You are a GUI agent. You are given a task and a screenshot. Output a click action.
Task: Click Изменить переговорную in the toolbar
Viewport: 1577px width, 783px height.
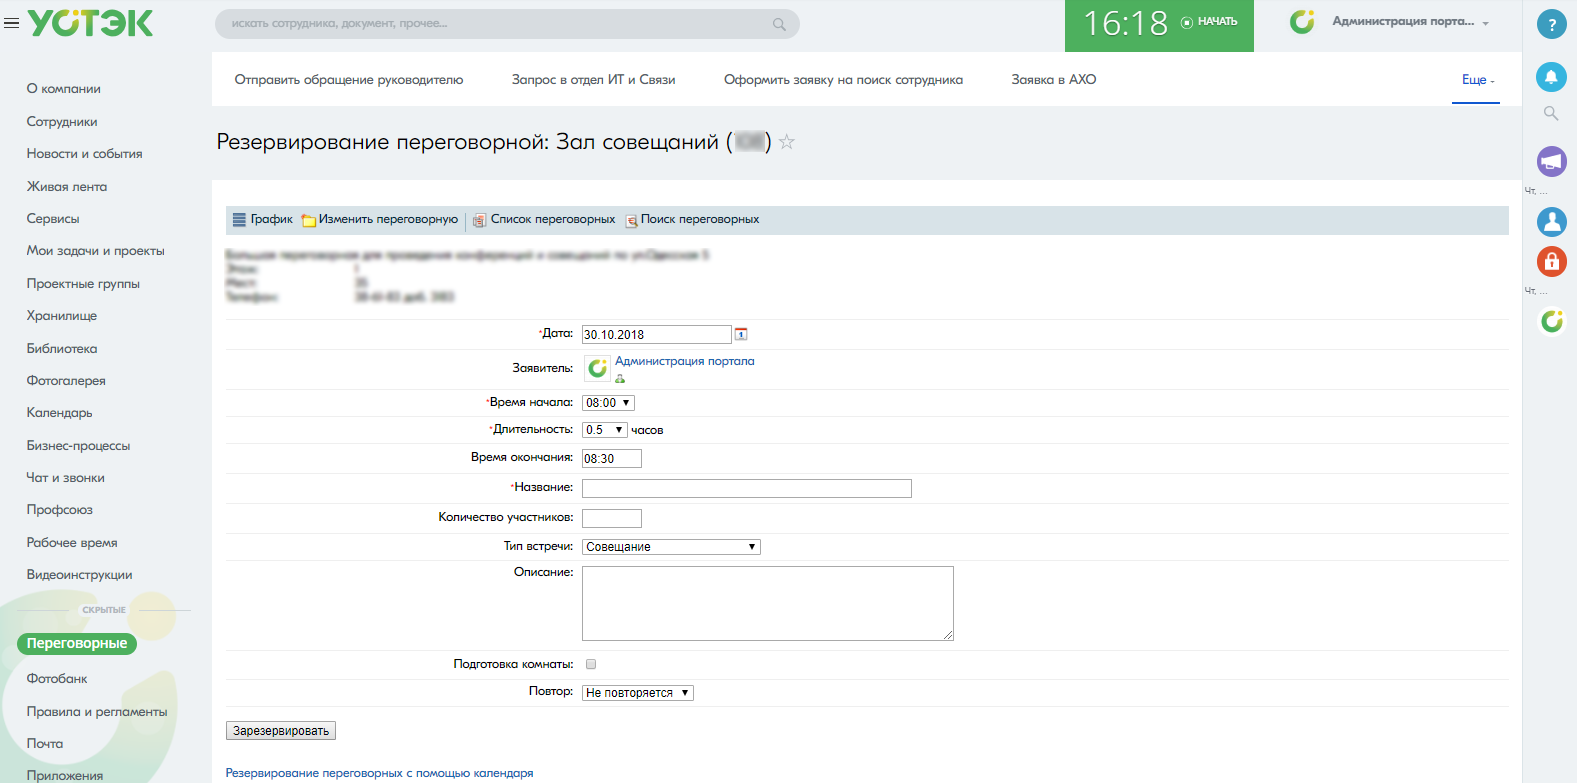(380, 219)
